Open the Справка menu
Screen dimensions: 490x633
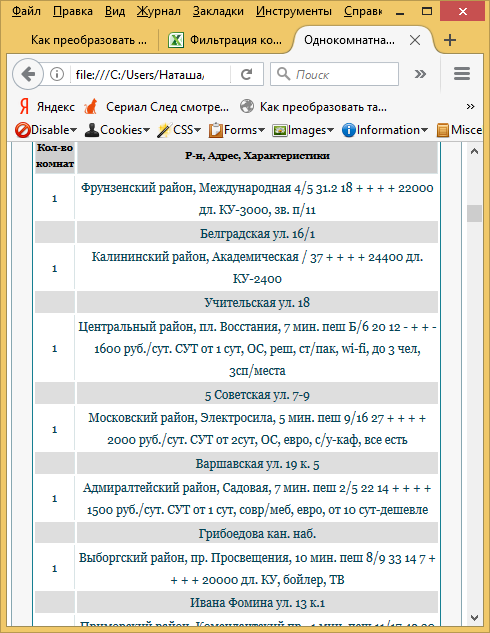[363, 11]
